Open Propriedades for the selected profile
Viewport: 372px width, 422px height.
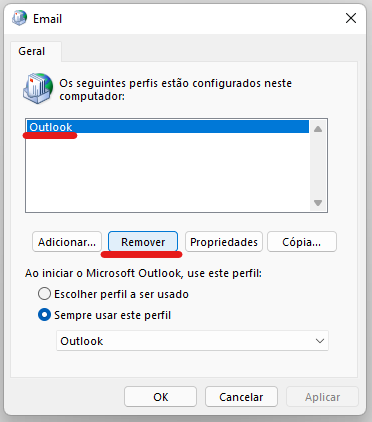click(x=224, y=242)
